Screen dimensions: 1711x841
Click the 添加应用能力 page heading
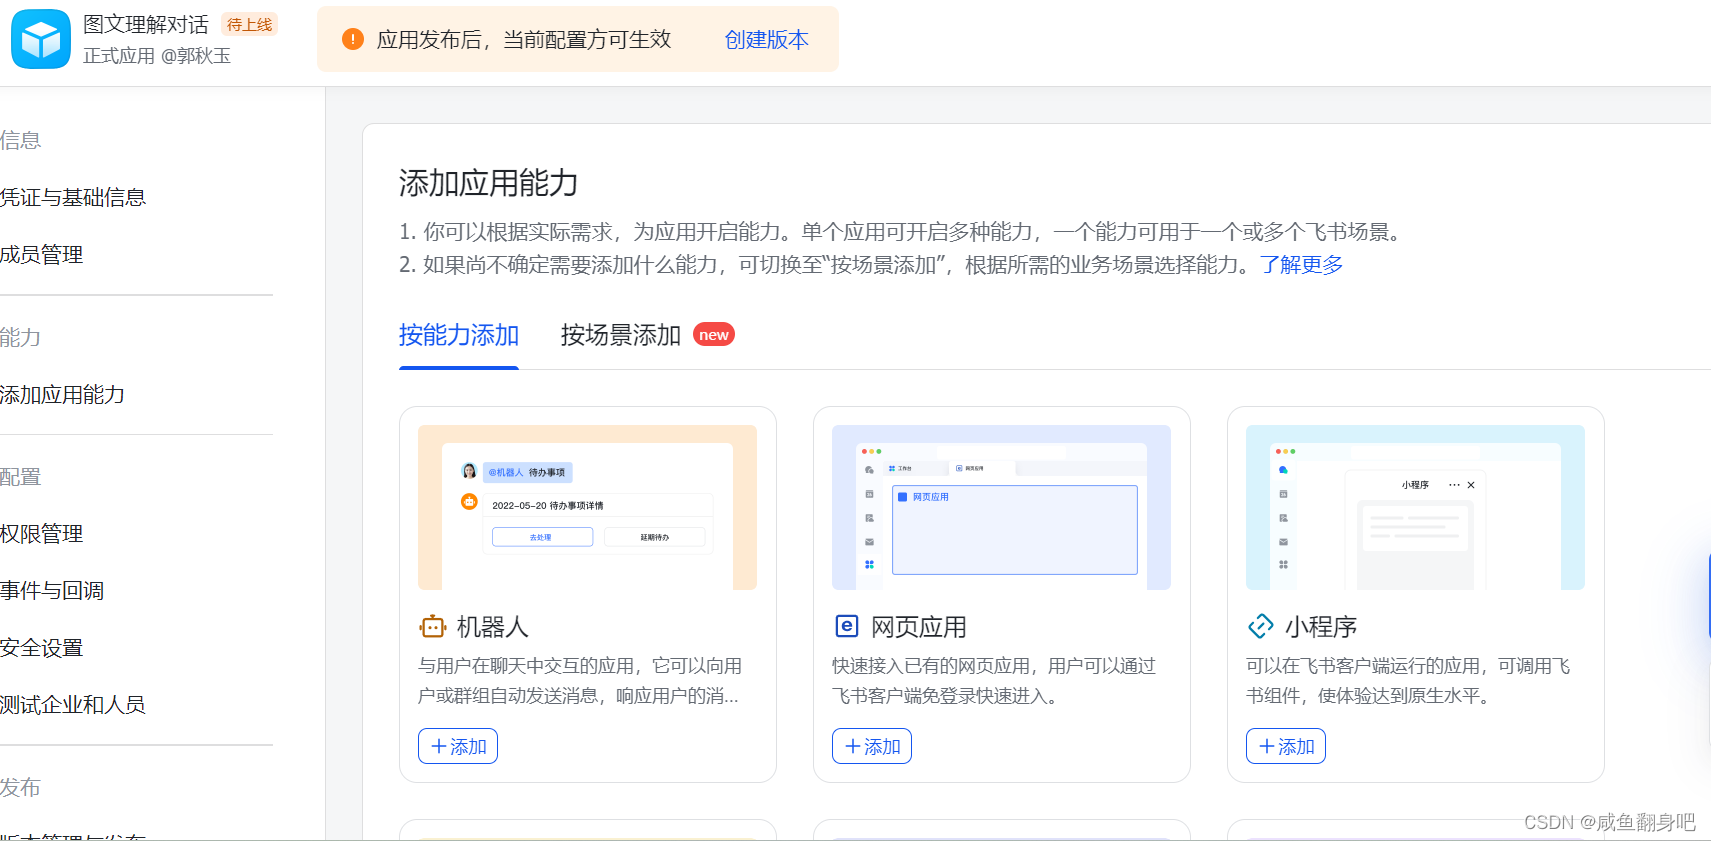(489, 183)
